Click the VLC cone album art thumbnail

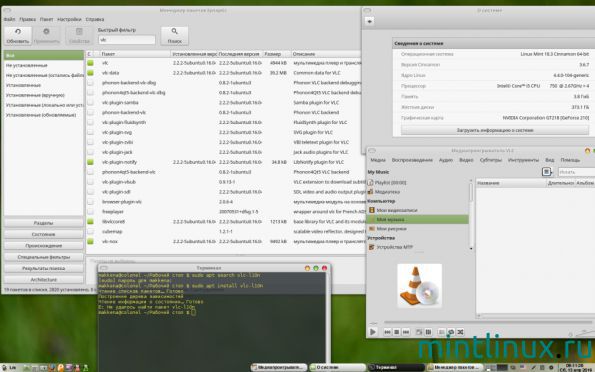[x=419, y=286]
